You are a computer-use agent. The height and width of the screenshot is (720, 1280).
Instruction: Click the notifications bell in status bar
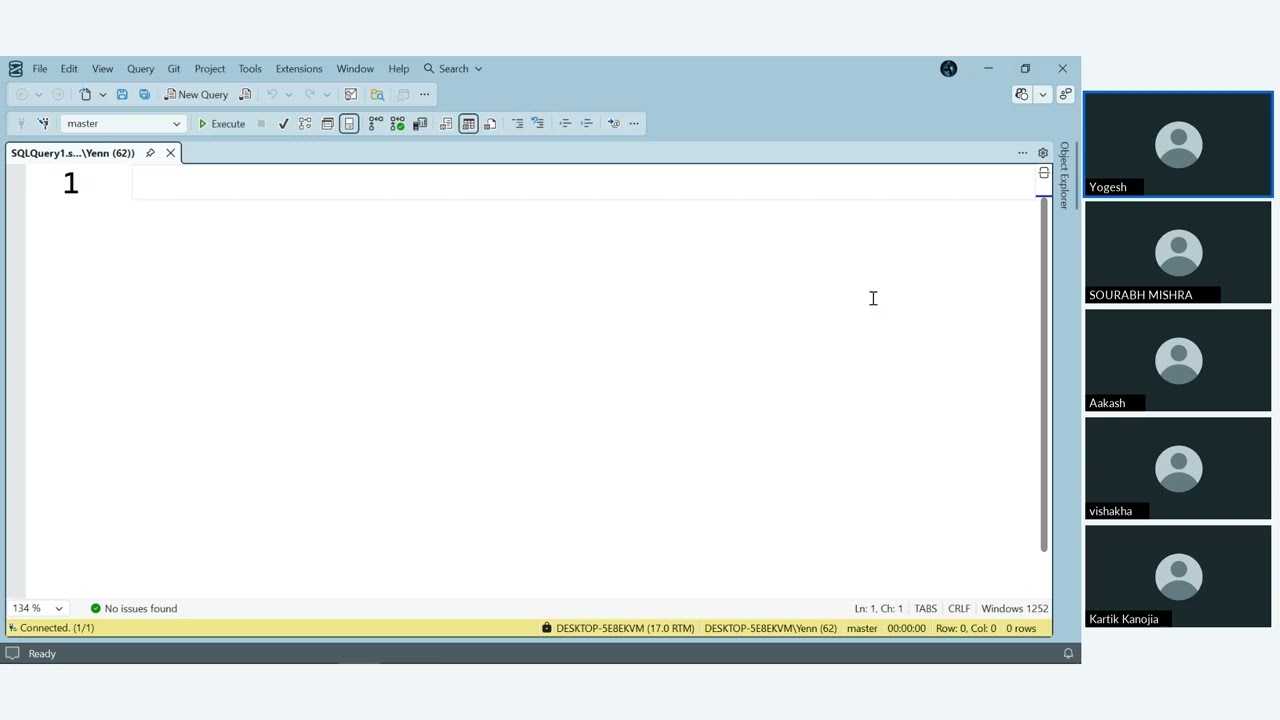(1068, 653)
